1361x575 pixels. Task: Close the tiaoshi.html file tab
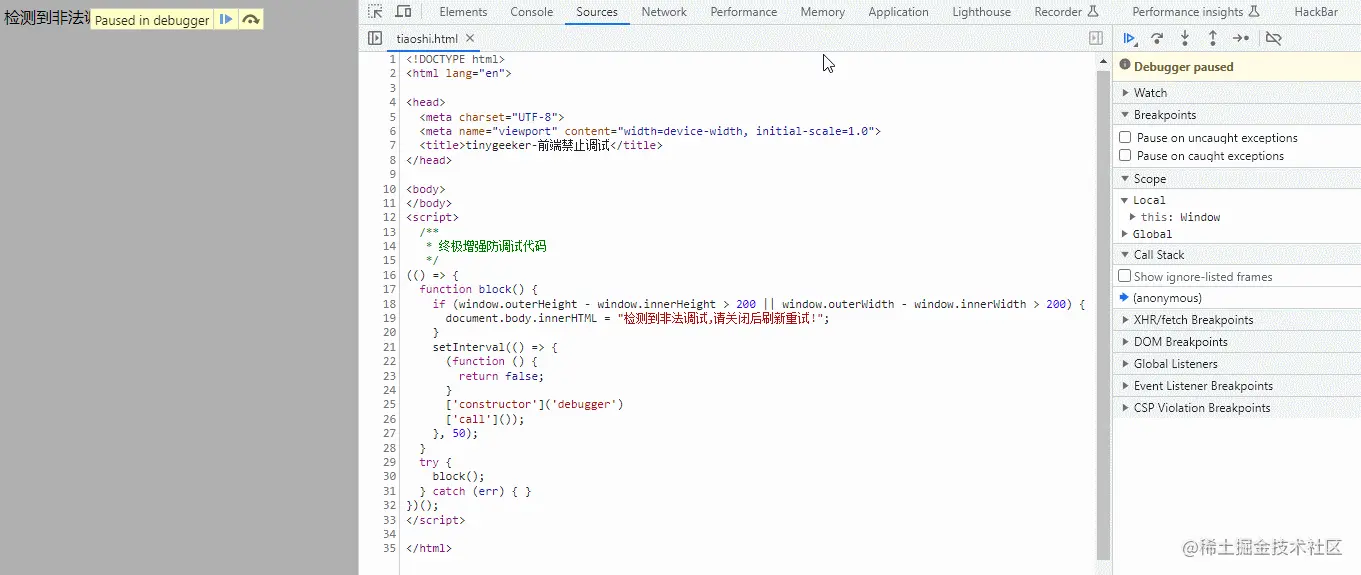coord(470,38)
